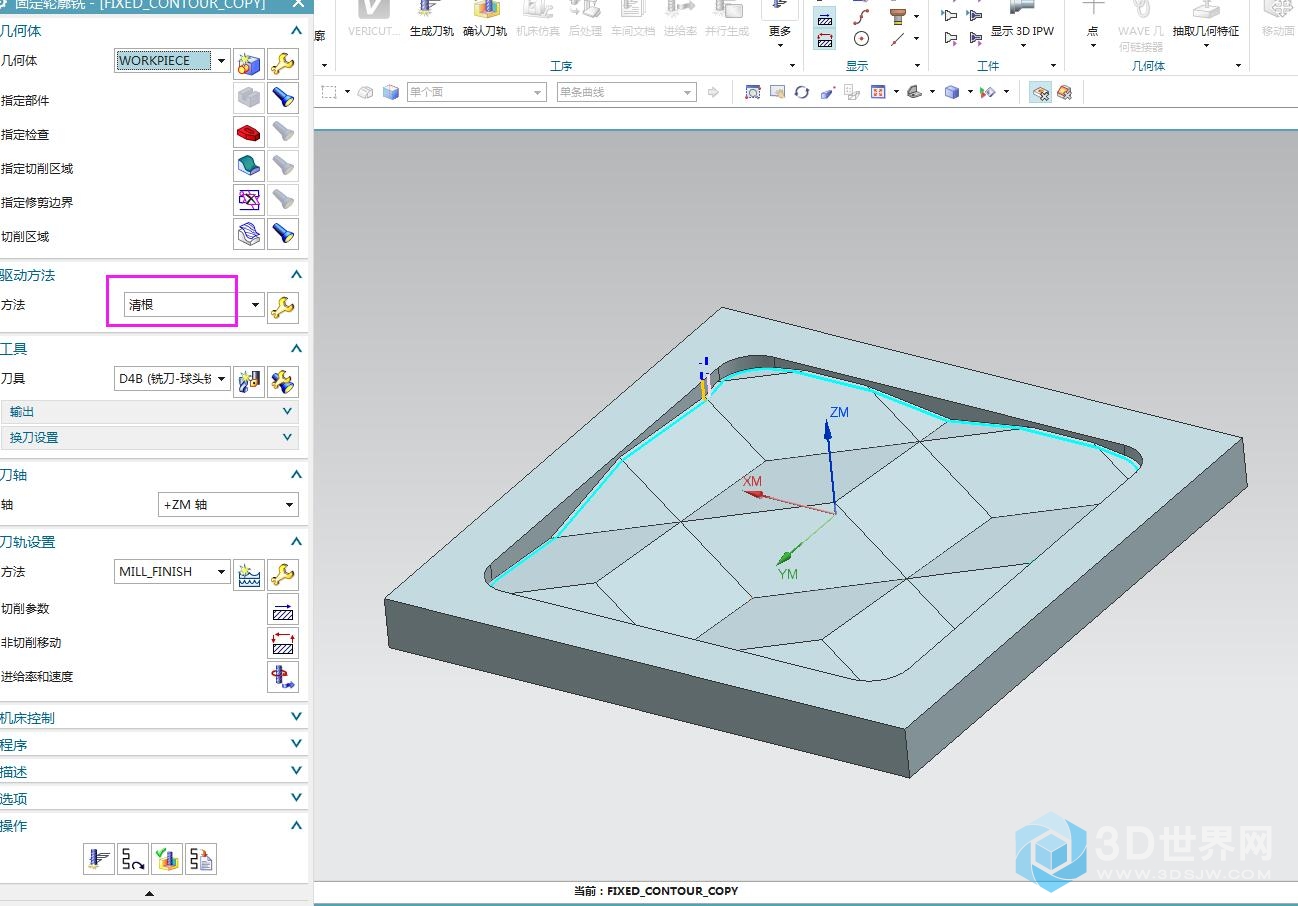Open the MILL_FINISH method dropdown
The height and width of the screenshot is (906, 1298).
pyautogui.click(x=222, y=572)
